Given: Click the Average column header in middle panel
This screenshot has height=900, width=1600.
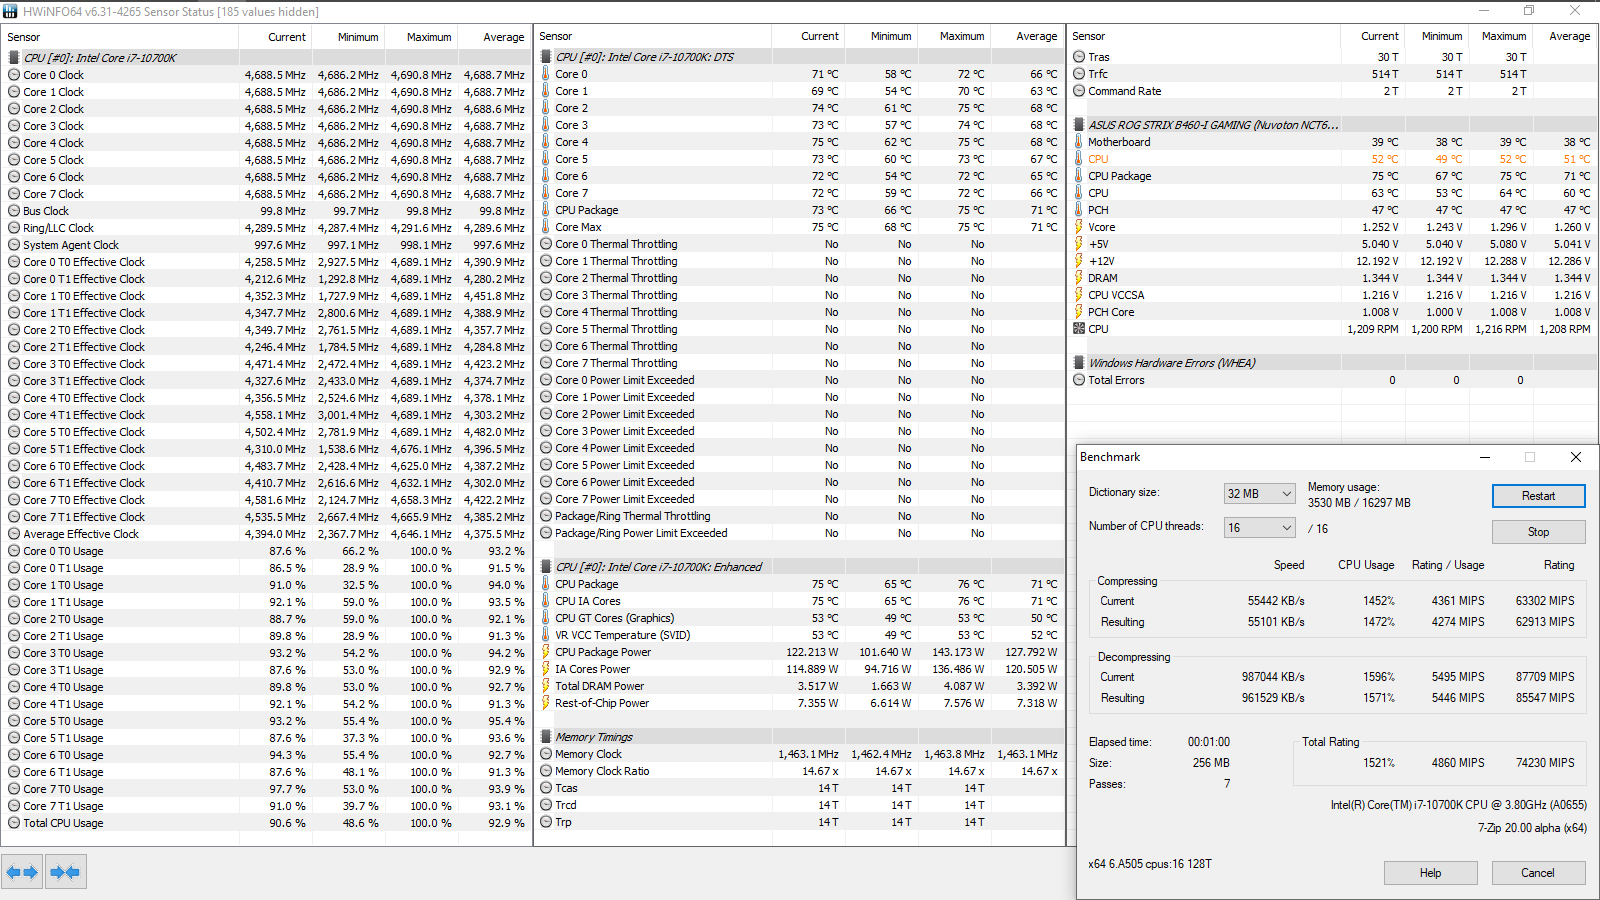Looking at the screenshot, I should tap(1036, 36).
